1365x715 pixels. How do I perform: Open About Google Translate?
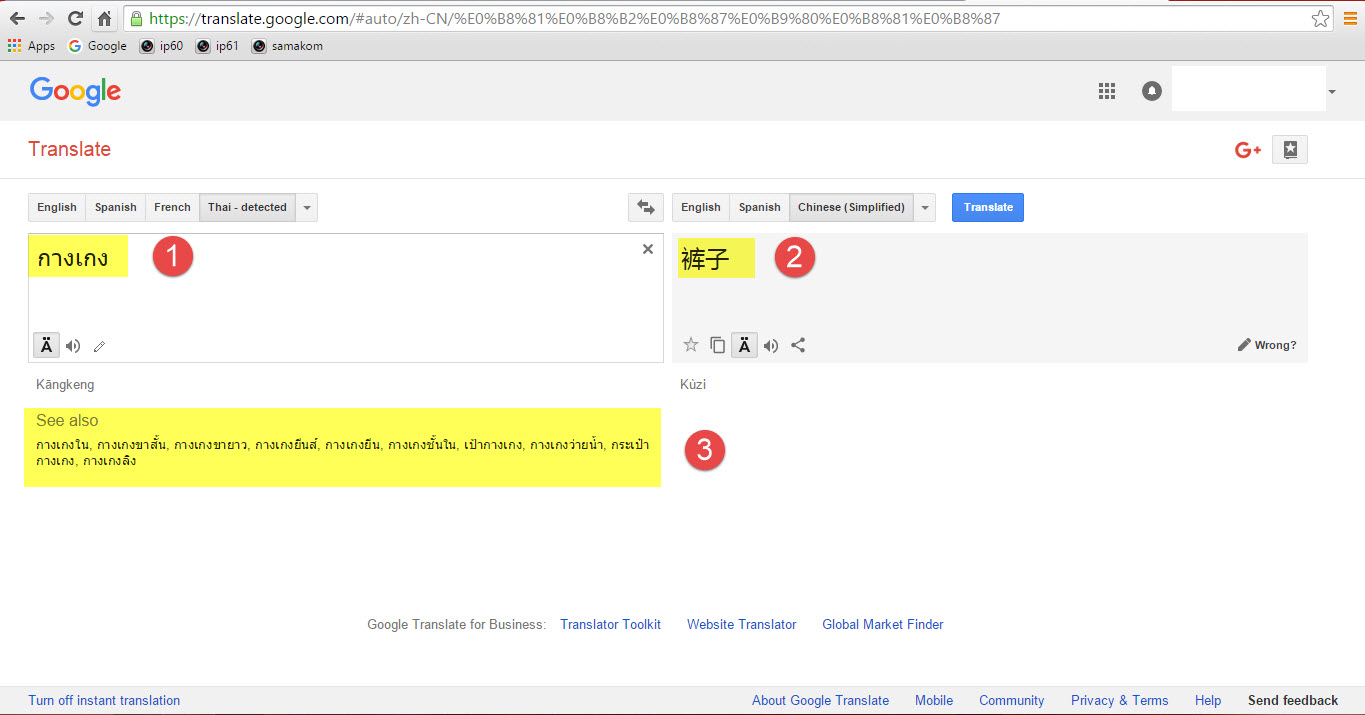[x=820, y=700]
